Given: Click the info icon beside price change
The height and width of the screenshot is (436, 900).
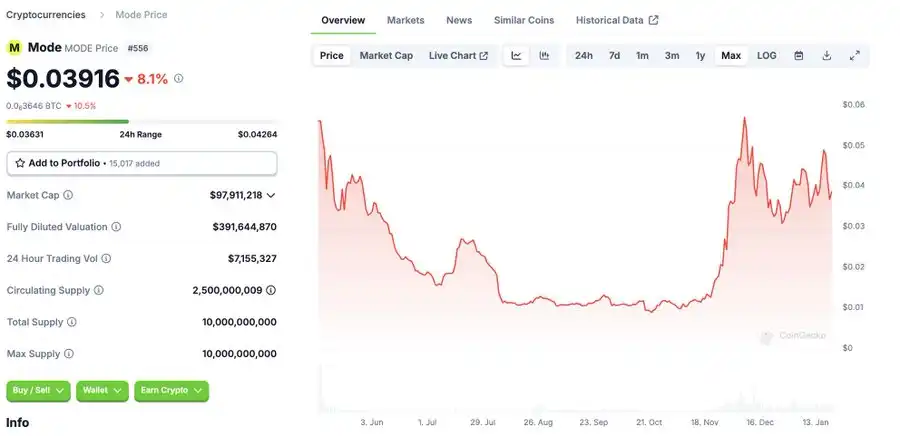Looking at the screenshot, I should point(179,78).
